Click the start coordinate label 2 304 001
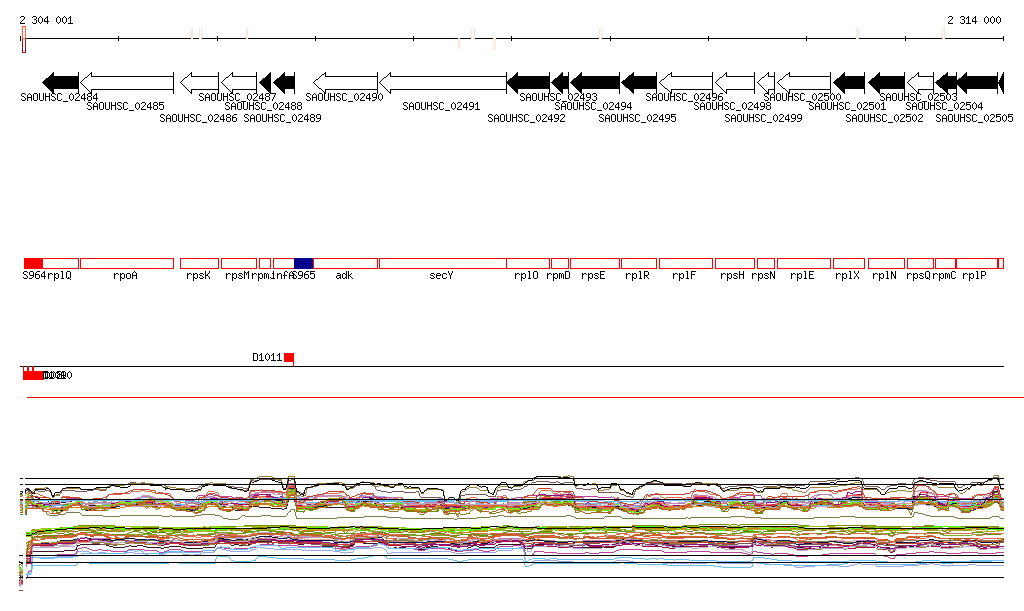 (46, 20)
